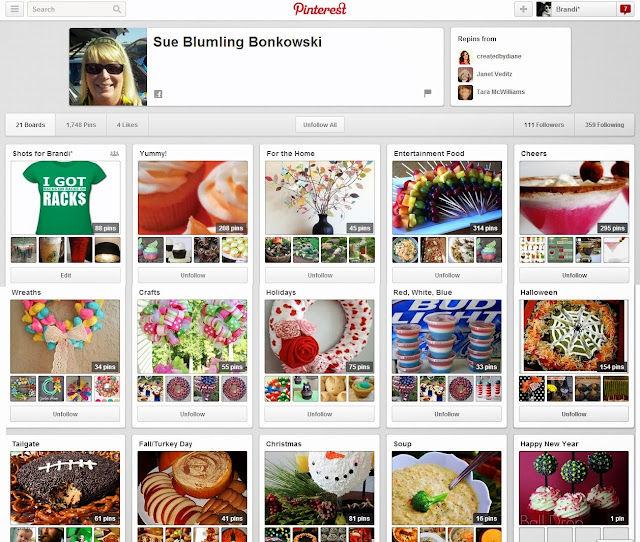Click the search magnifier icon
The image size is (640, 542).
pyautogui.click(x=117, y=9)
